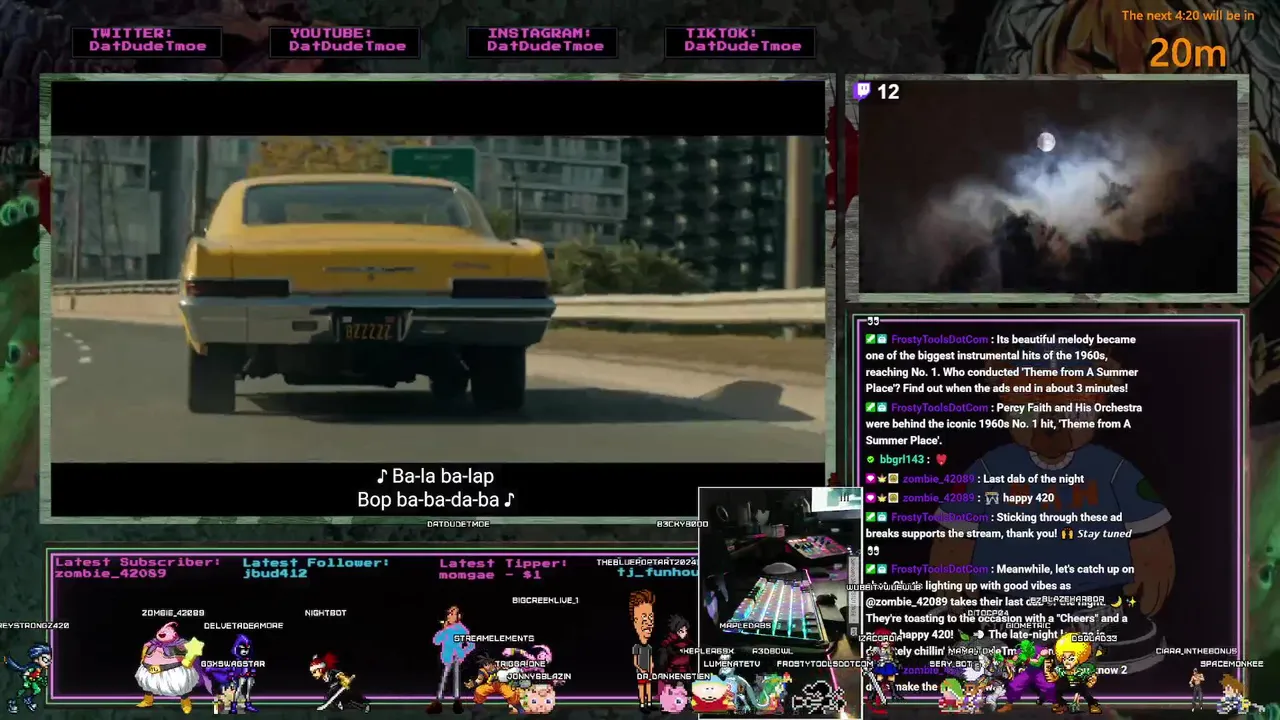Click the crown badge on 'Last dab of the night'
Viewport: 1280px width, 720px height.
click(882, 479)
